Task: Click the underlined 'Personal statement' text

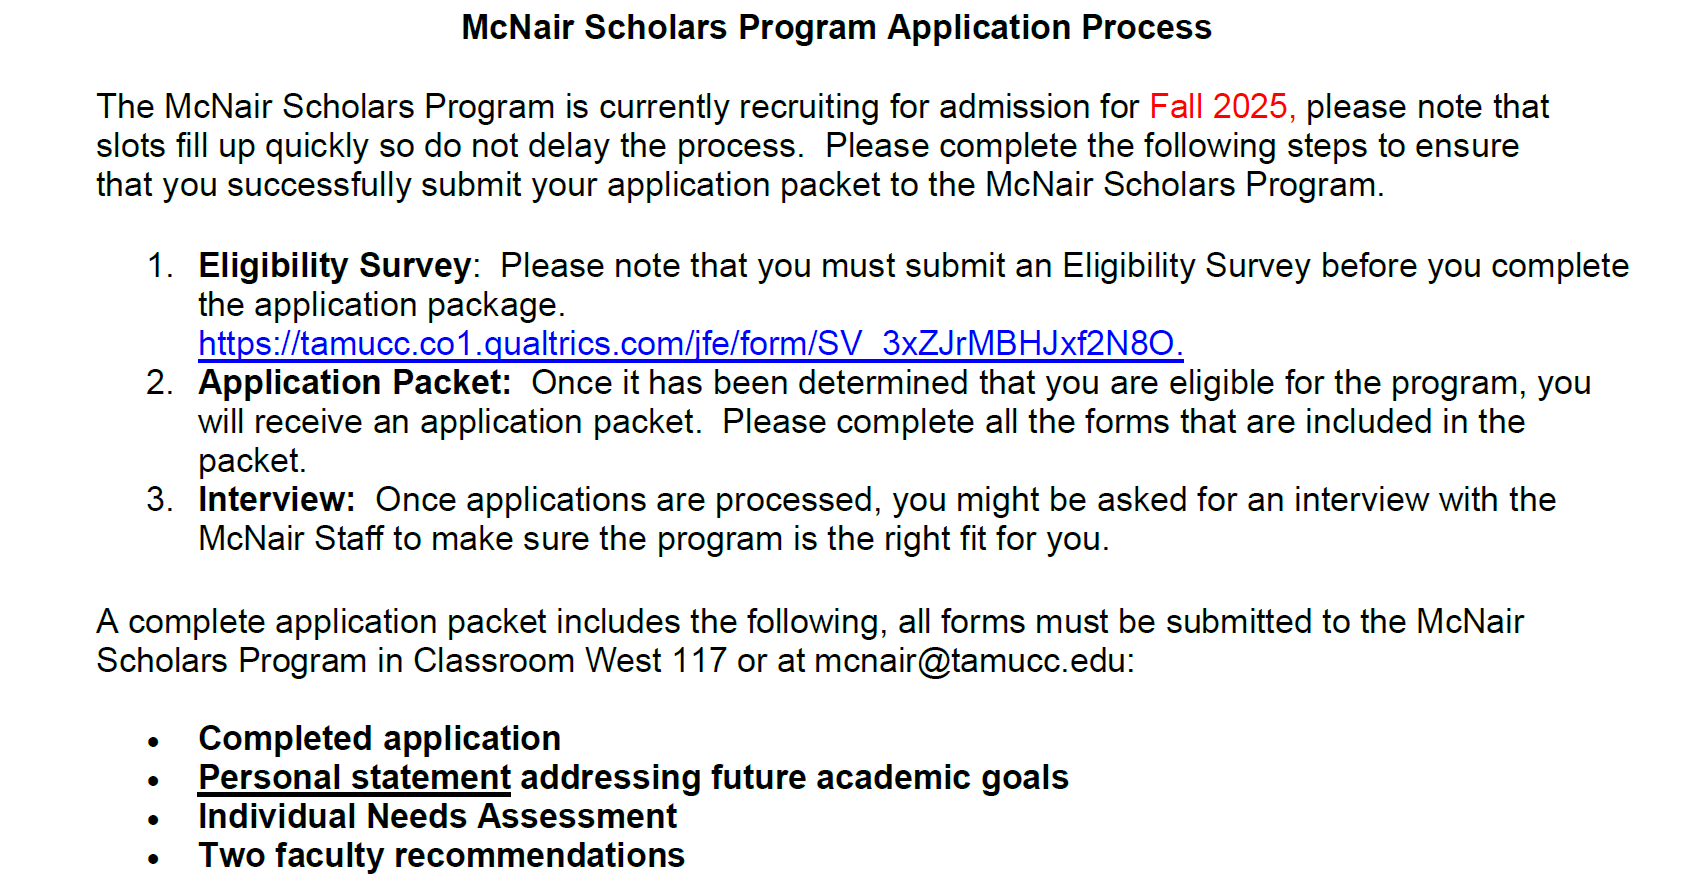Action: pos(354,778)
